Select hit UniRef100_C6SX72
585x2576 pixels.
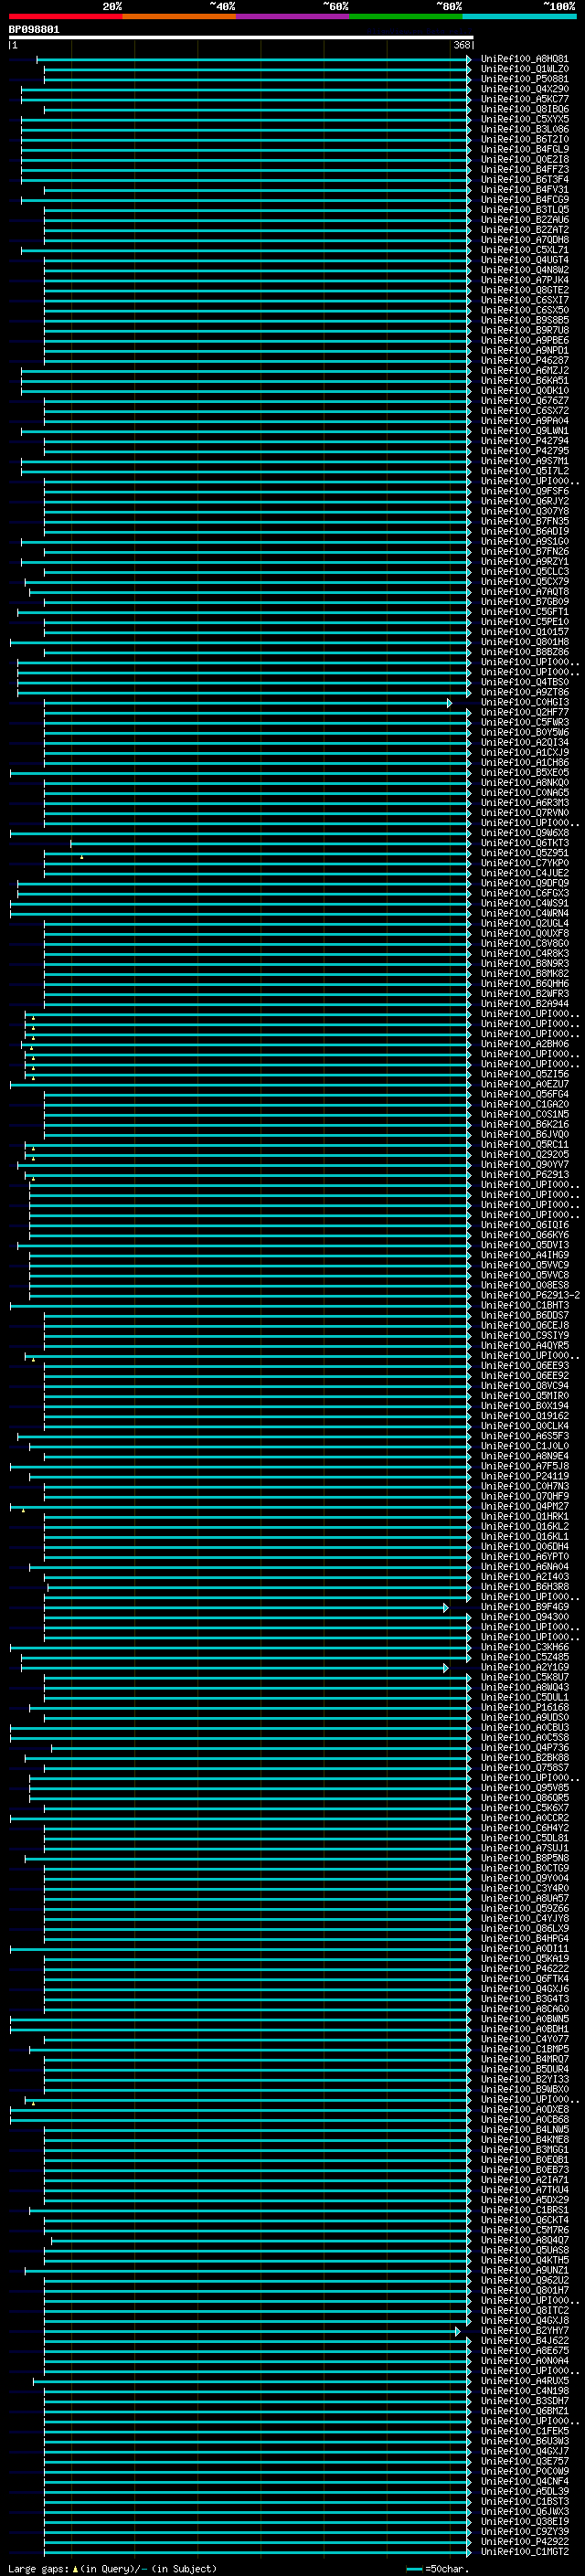coord(524,410)
